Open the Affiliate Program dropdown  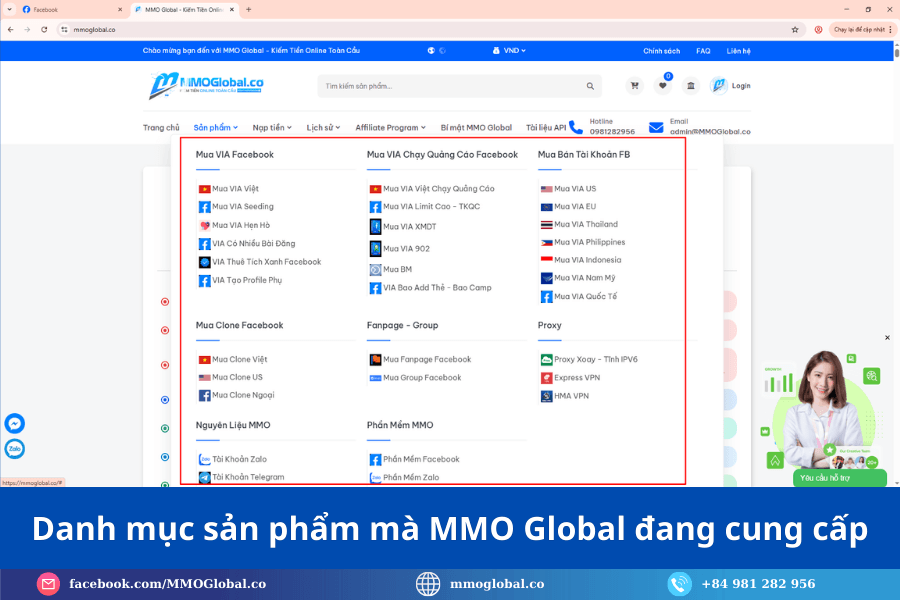pyautogui.click(x=390, y=128)
